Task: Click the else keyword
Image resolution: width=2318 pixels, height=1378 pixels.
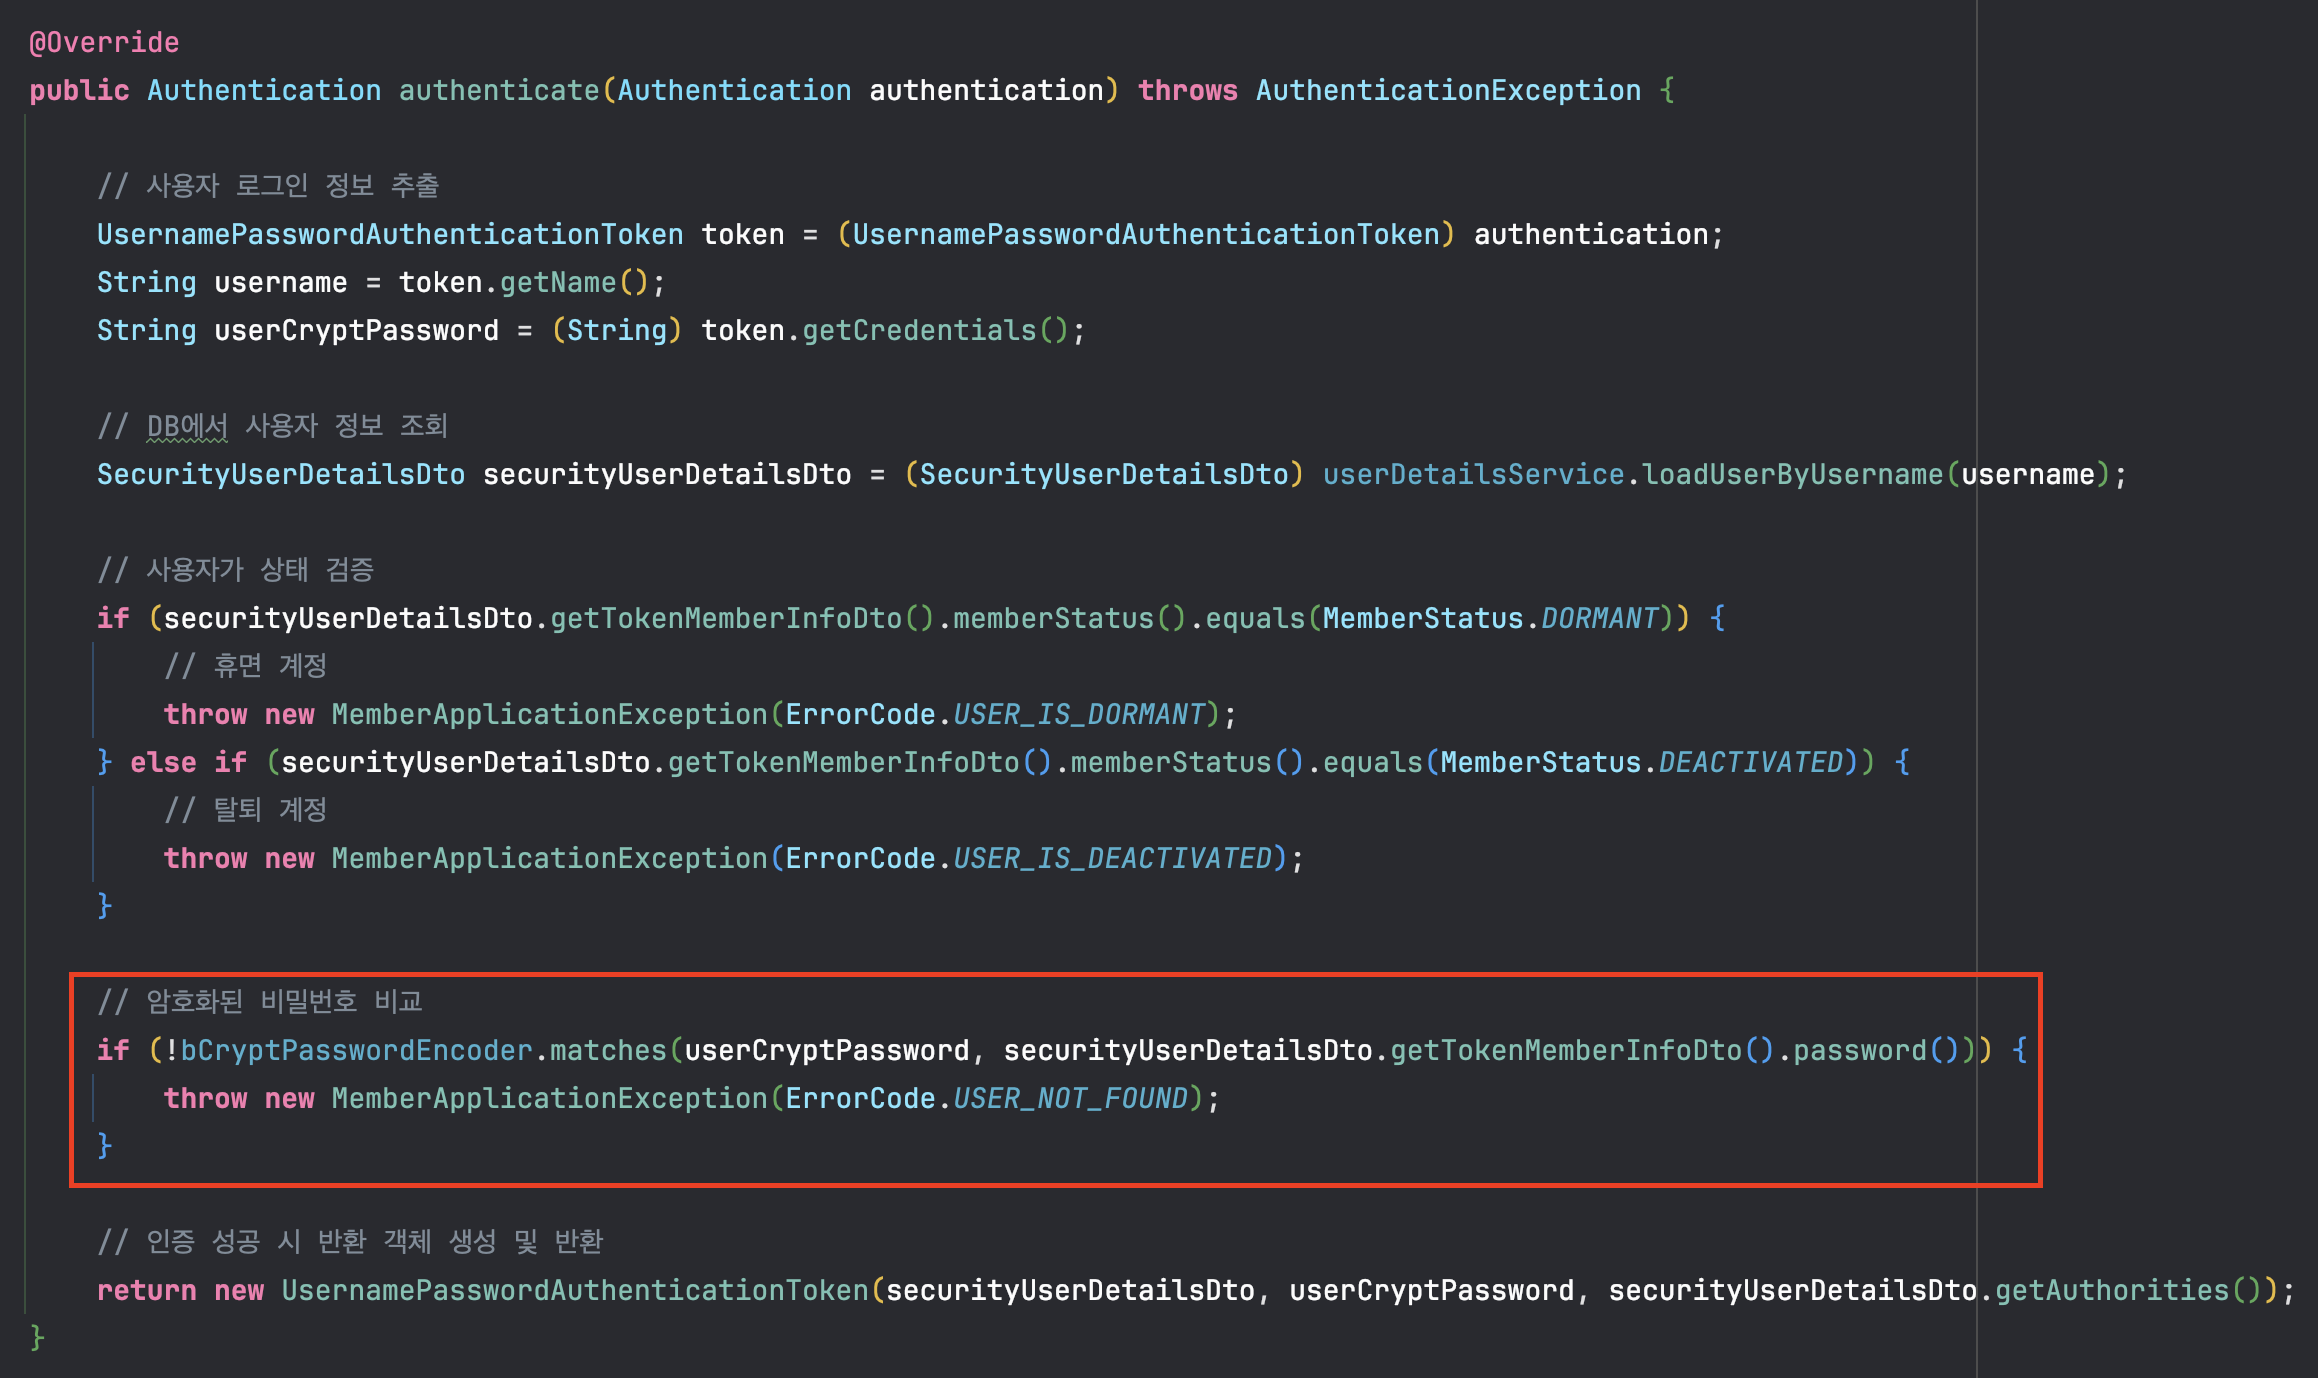Action: click(x=163, y=762)
